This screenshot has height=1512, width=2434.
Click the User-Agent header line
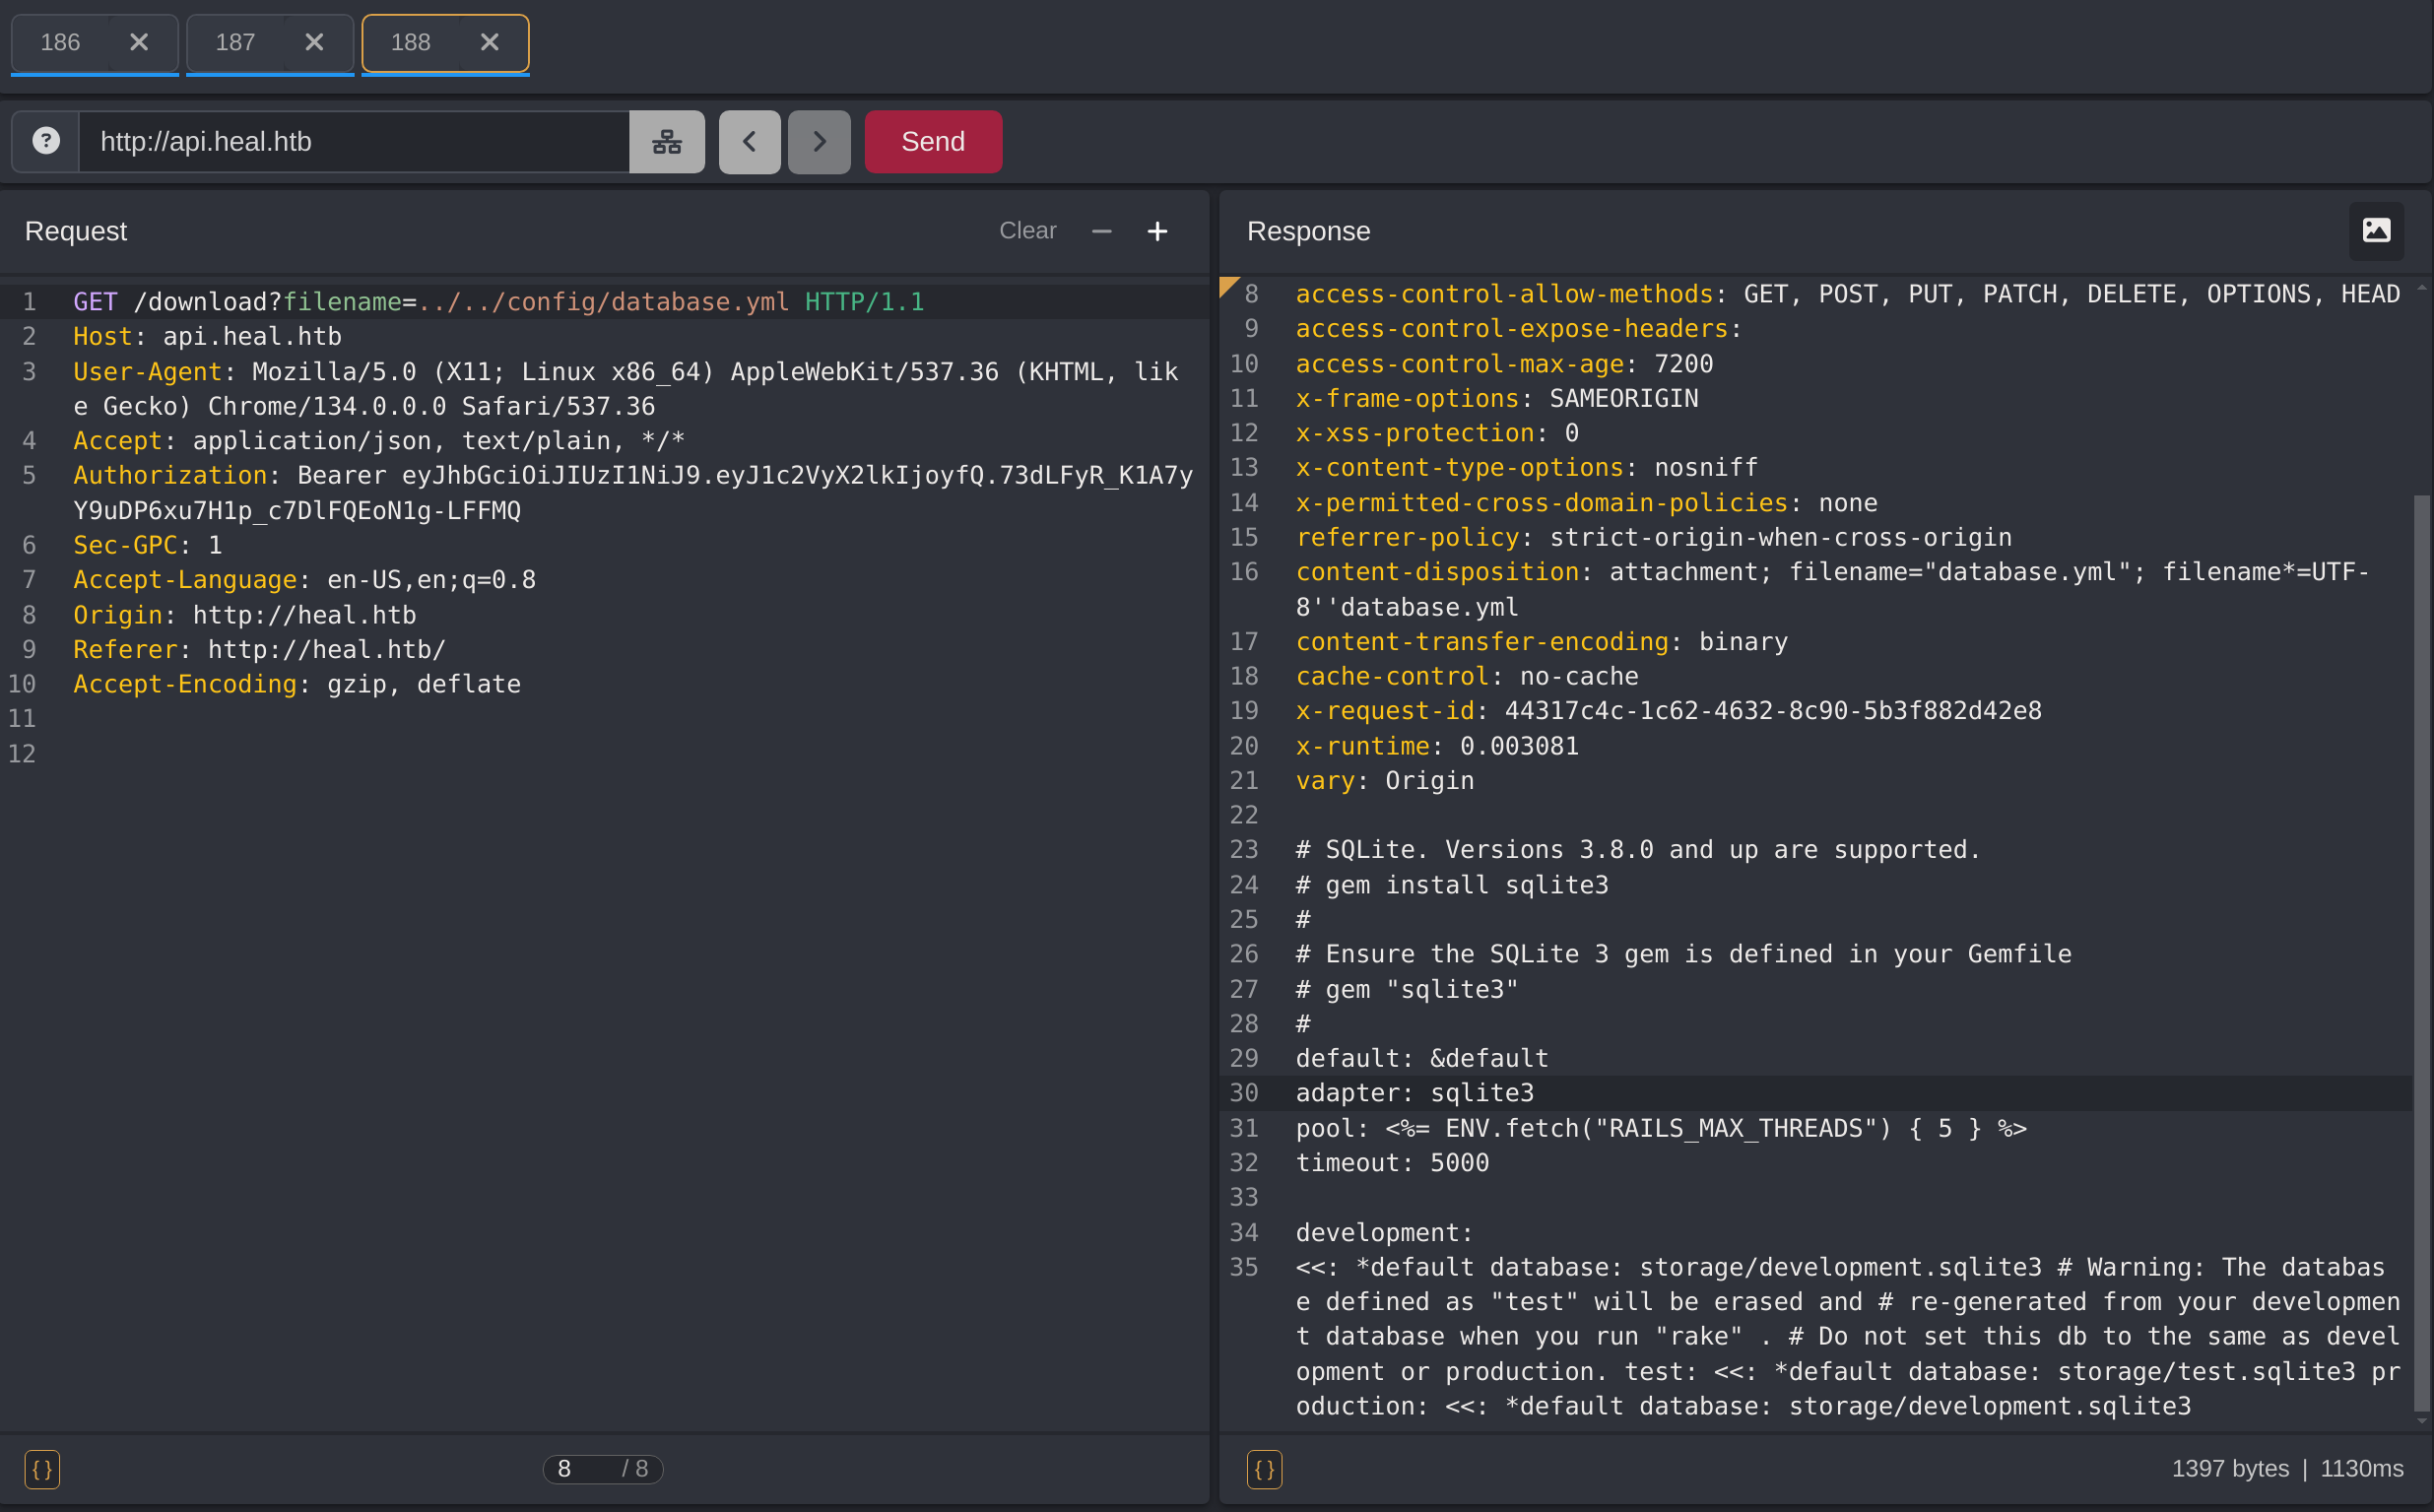coord(625,389)
